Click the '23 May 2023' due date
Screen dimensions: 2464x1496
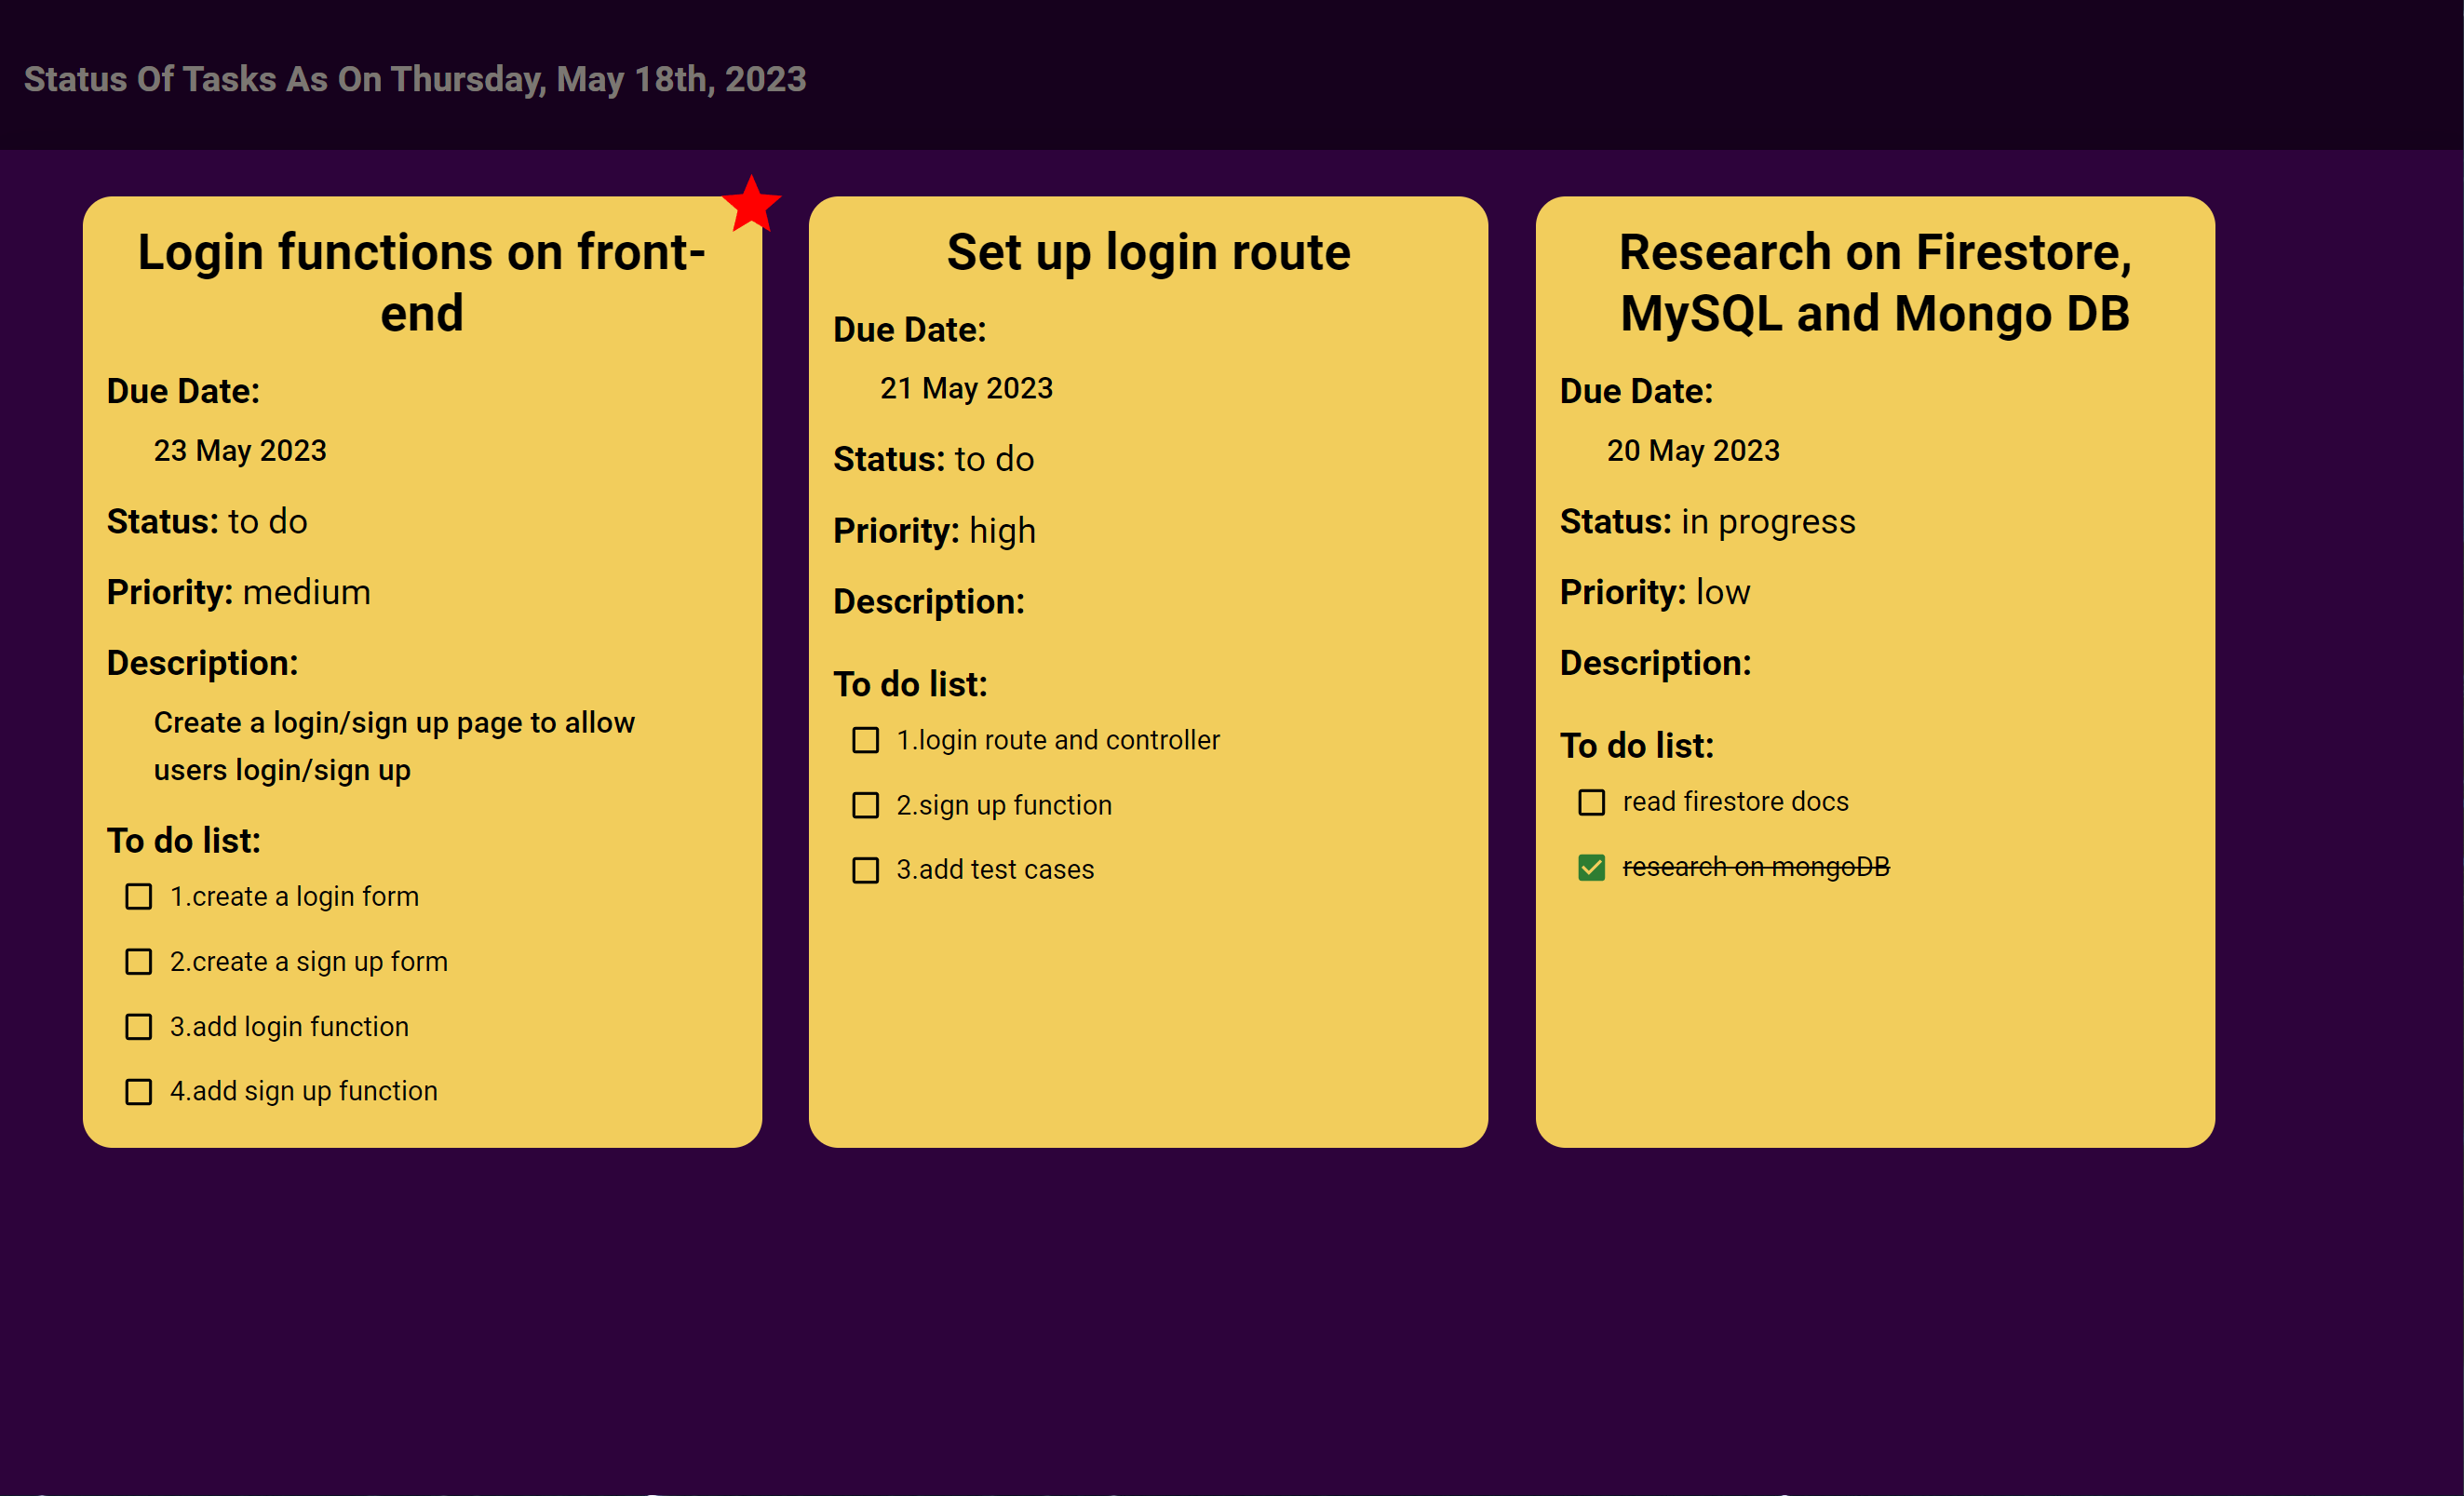point(240,451)
